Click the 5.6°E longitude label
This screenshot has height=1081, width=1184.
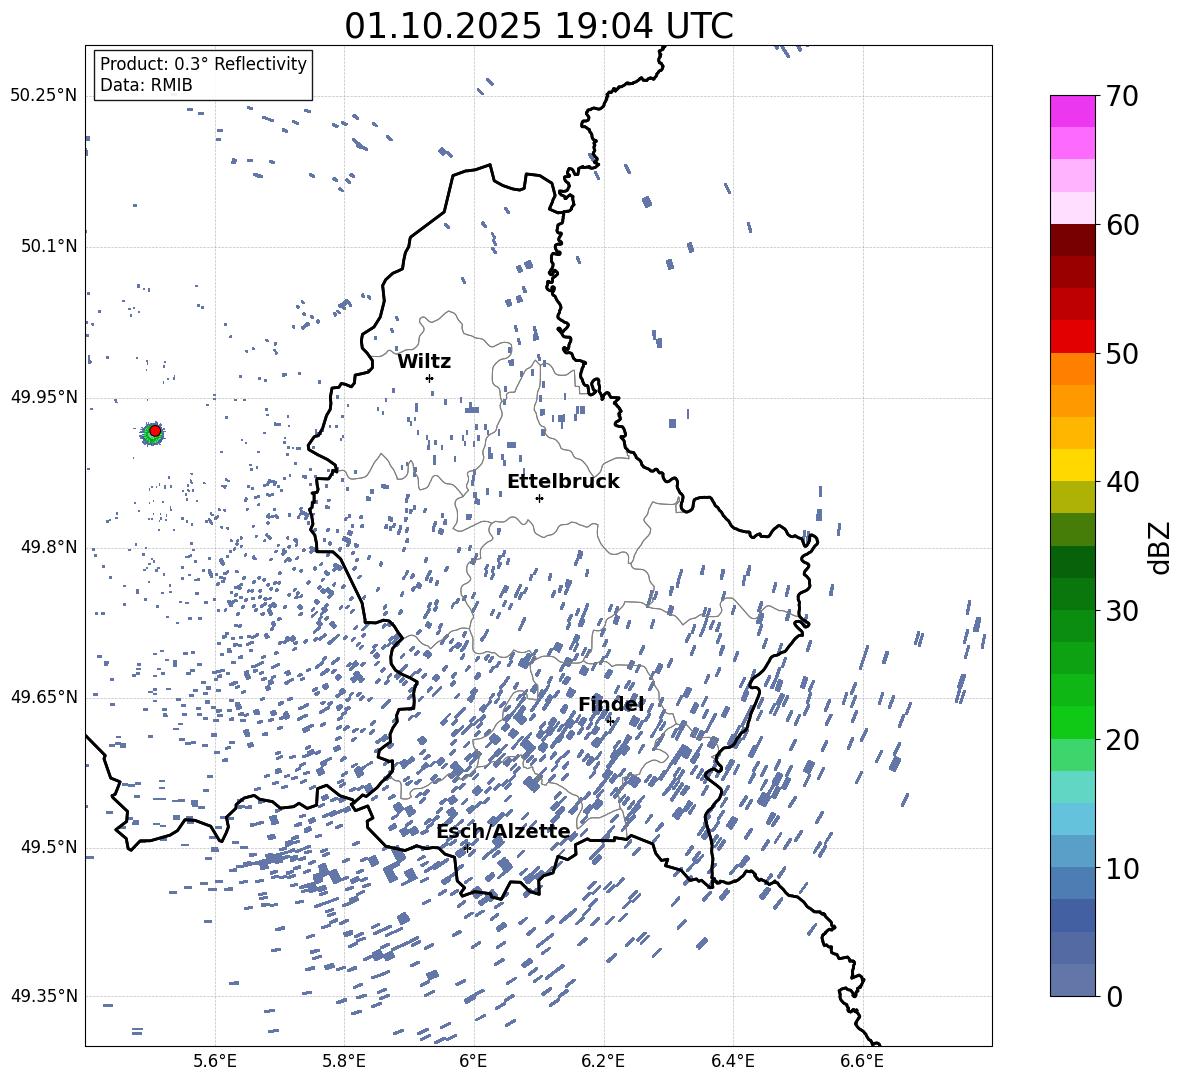click(x=215, y=1061)
